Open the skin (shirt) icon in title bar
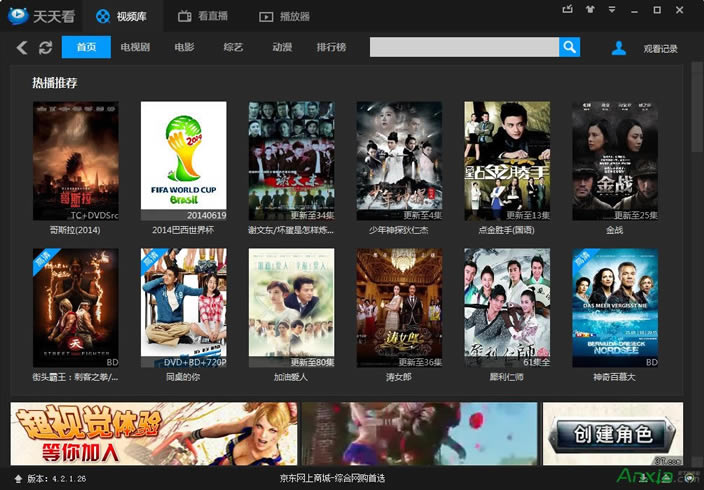 tap(589, 10)
